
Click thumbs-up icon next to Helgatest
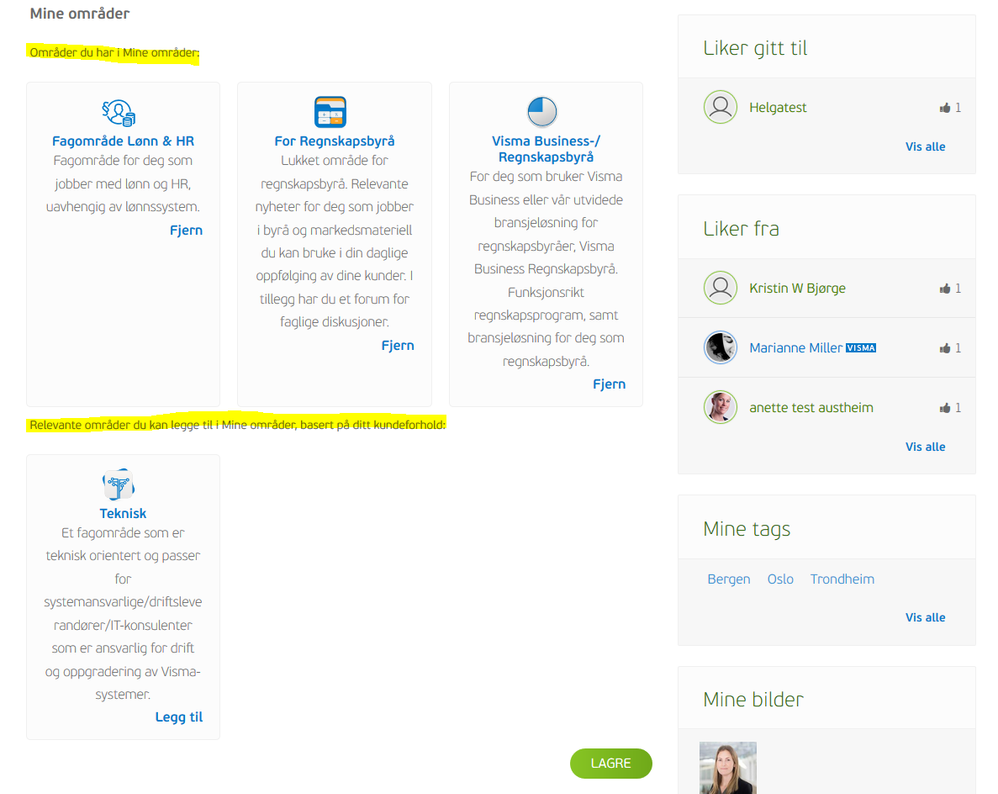(x=945, y=108)
